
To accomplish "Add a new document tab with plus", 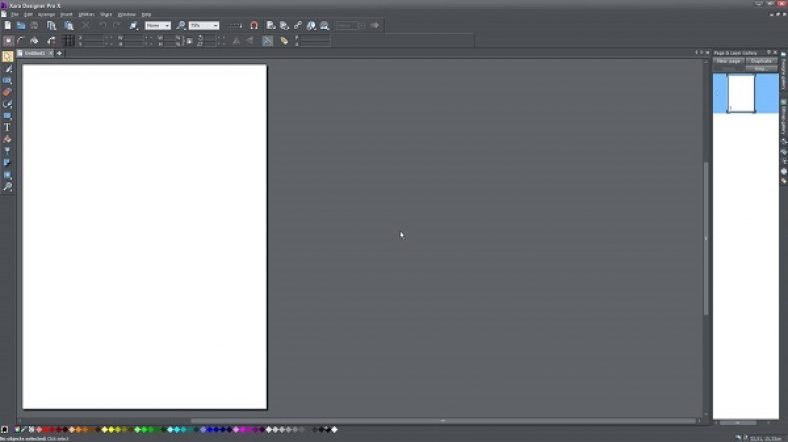I will tap(59, 53).
